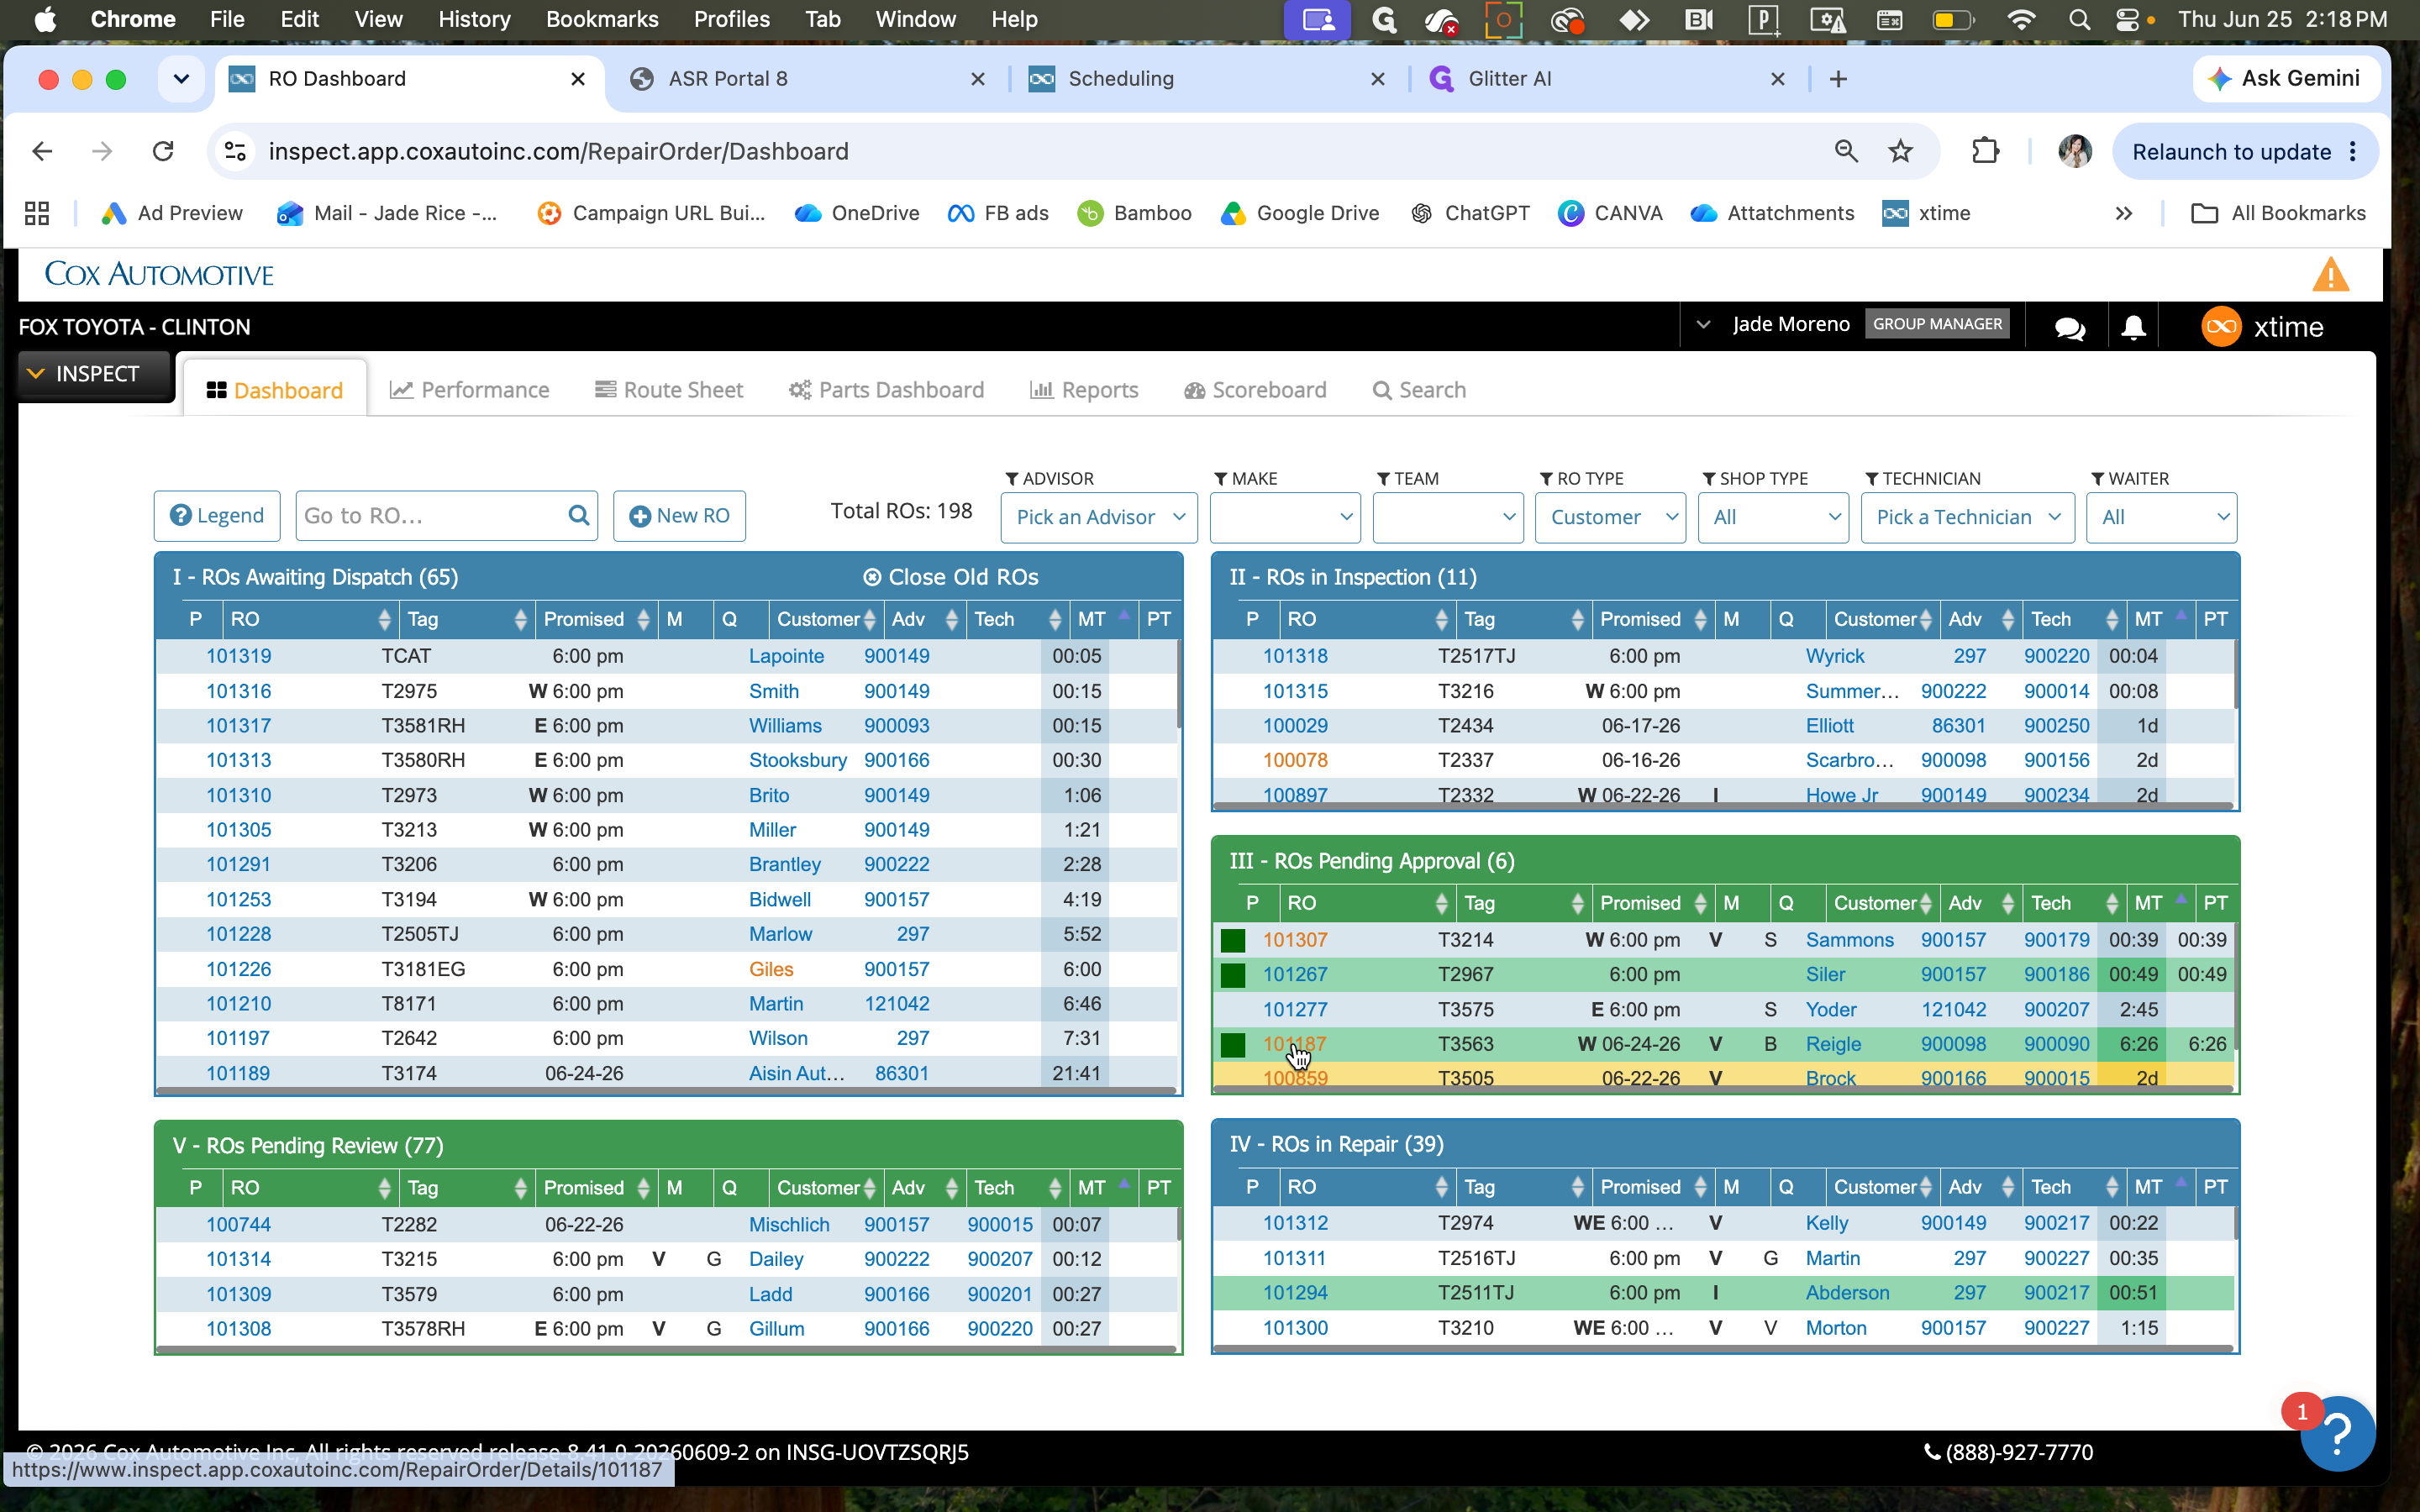Click the xtime logo icon
2420x1512 pixels.
pyautogui.click(x=2221, y=327)
